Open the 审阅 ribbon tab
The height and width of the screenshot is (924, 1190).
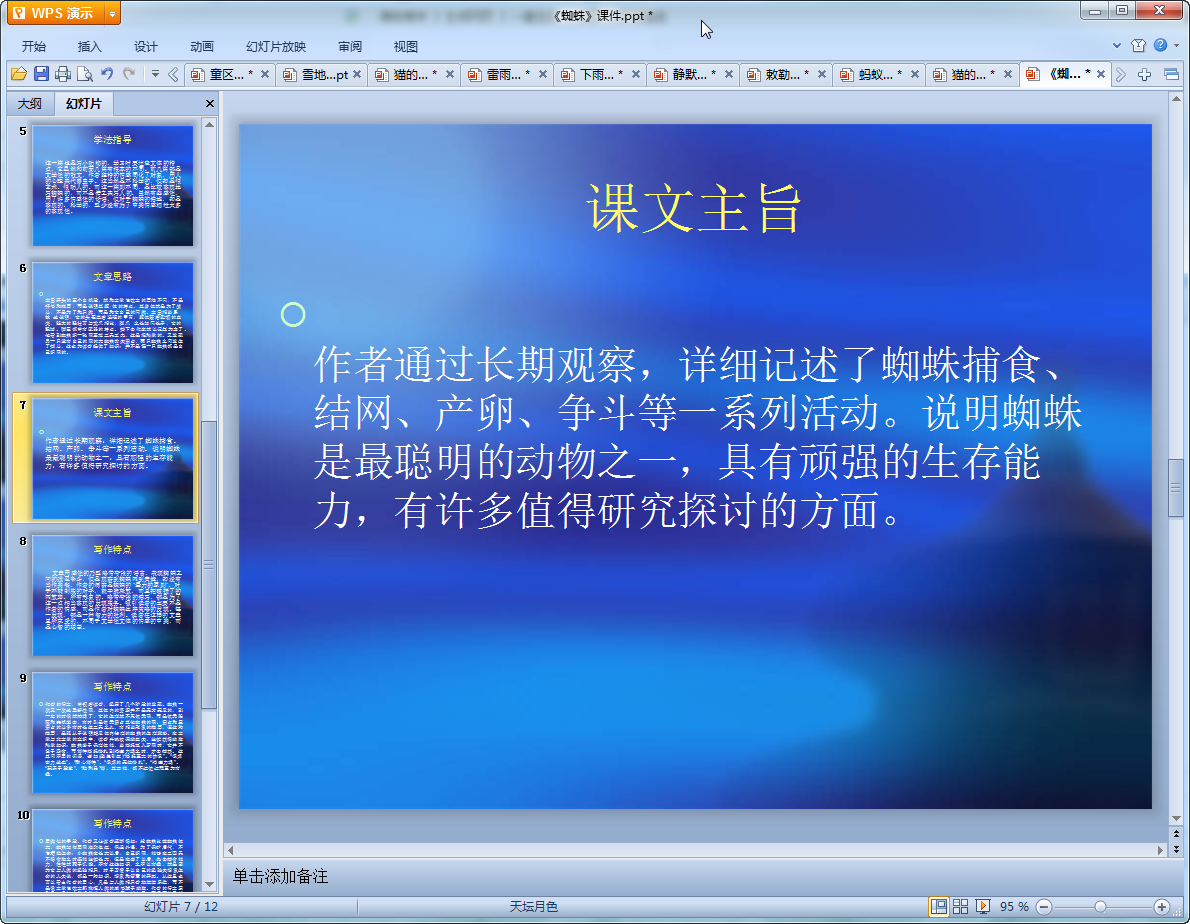(350, 46)
